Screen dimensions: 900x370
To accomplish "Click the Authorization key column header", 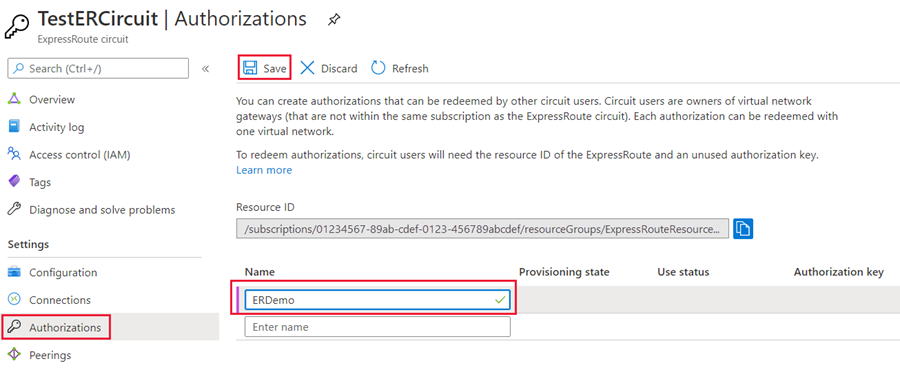I will click(839, 272).
